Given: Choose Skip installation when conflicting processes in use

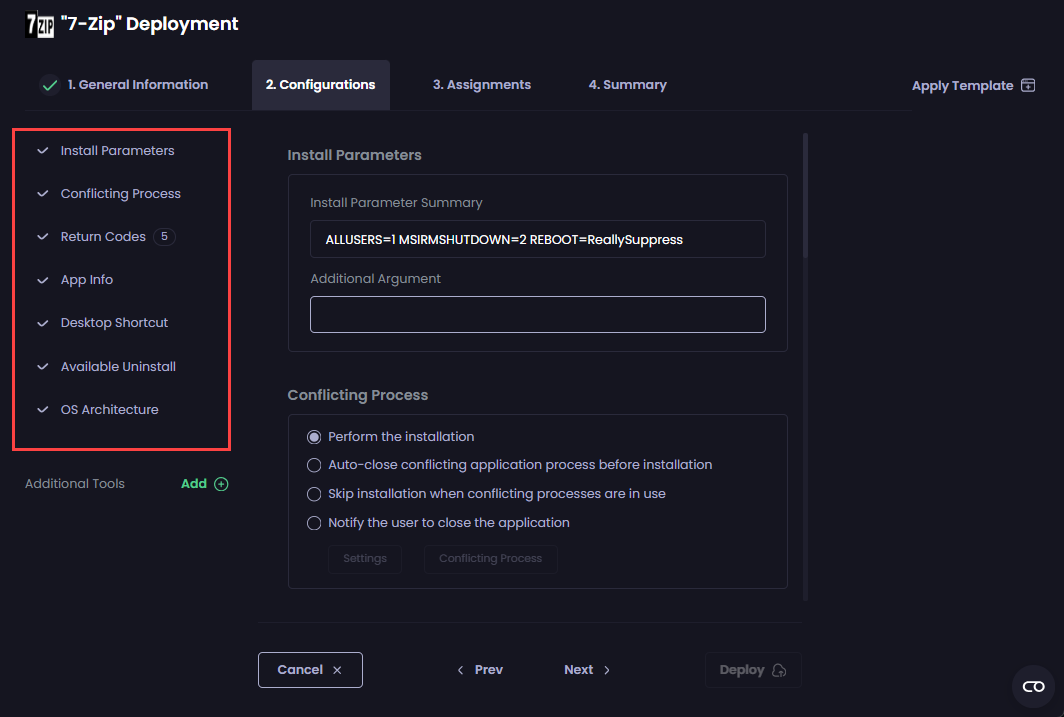Looking at the screenshot, I should point(315,494).
